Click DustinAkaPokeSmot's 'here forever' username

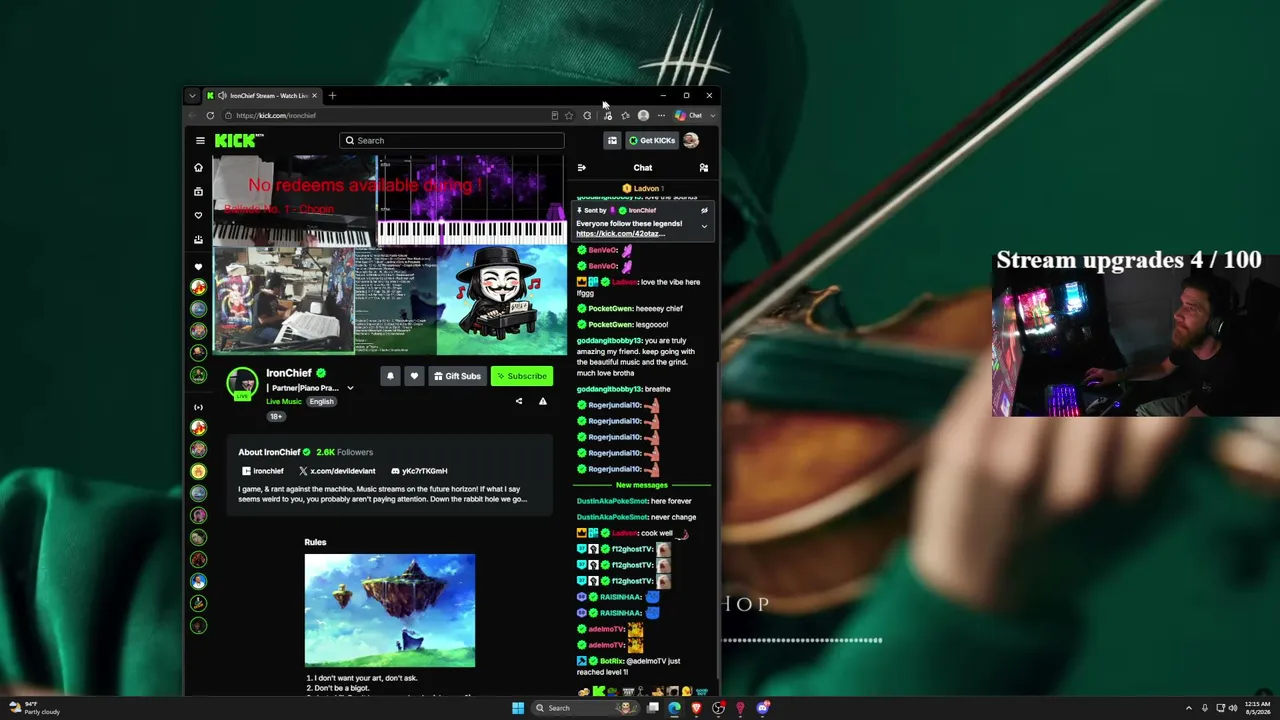(x=612, y=501)
